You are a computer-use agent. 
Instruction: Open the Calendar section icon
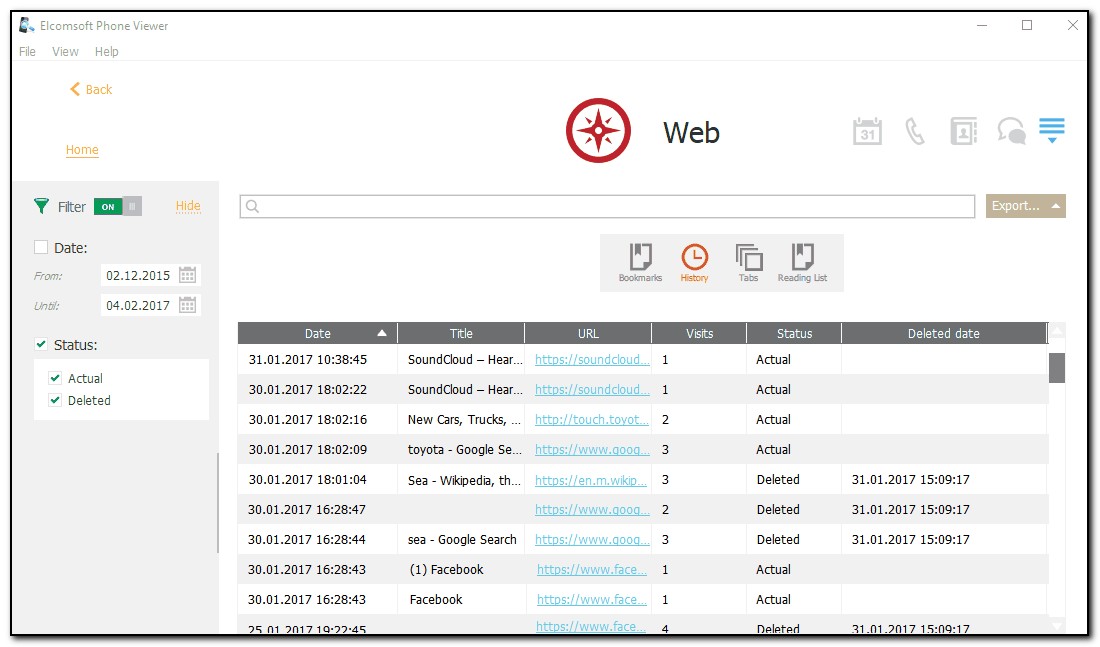tap(867, 131)
